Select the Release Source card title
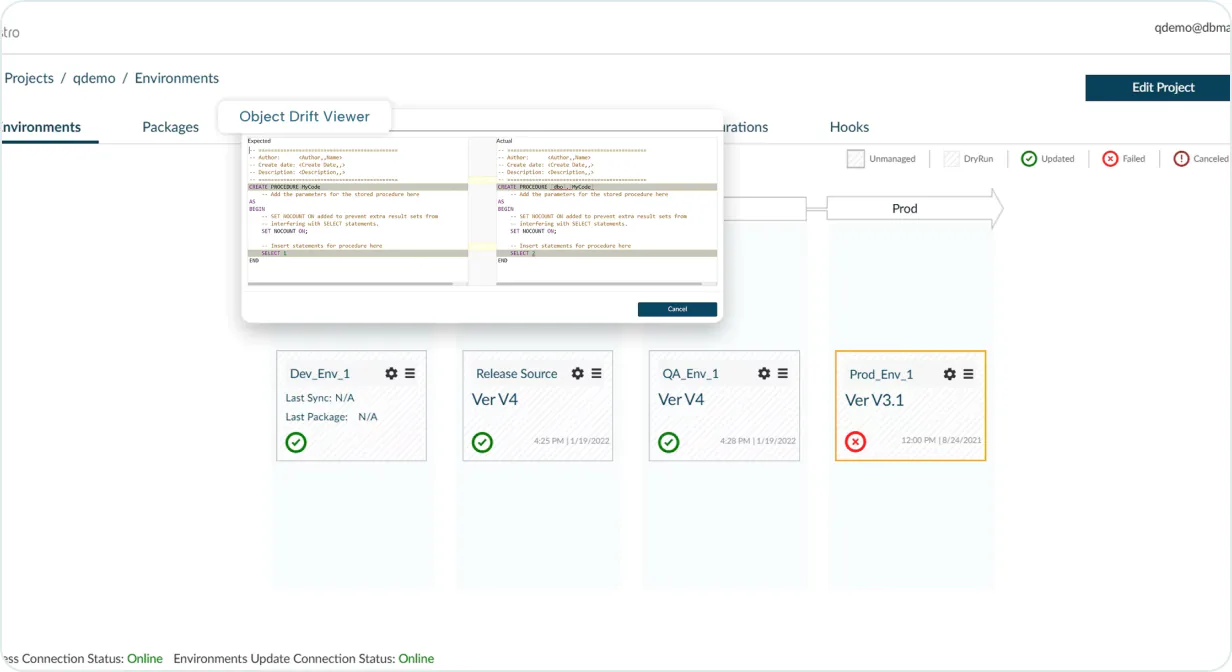The image size is (1232, 672). click(516, 374)
